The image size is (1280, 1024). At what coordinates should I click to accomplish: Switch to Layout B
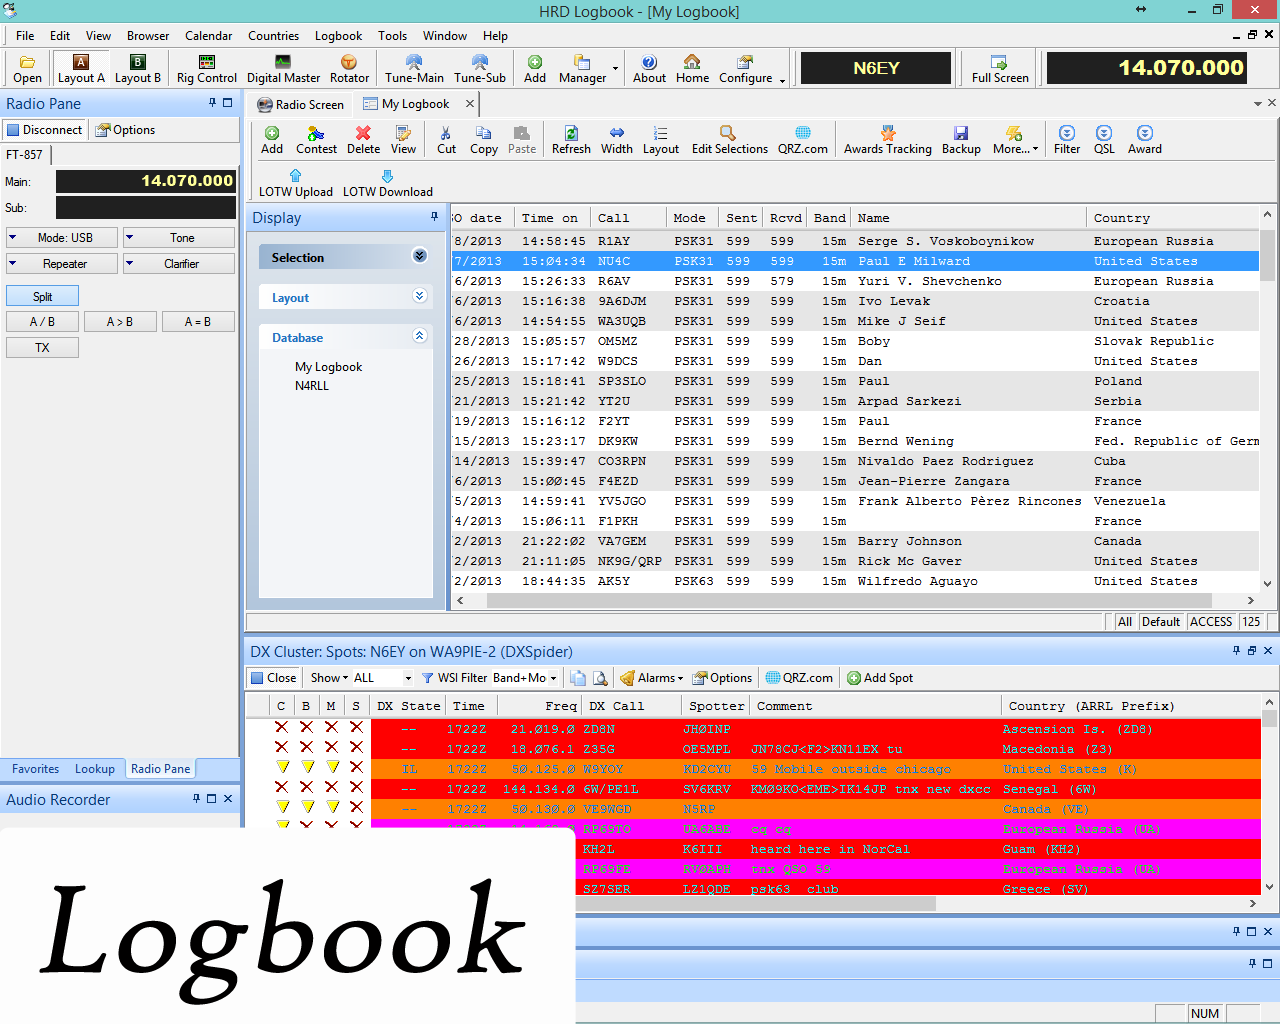coord(138,69)
